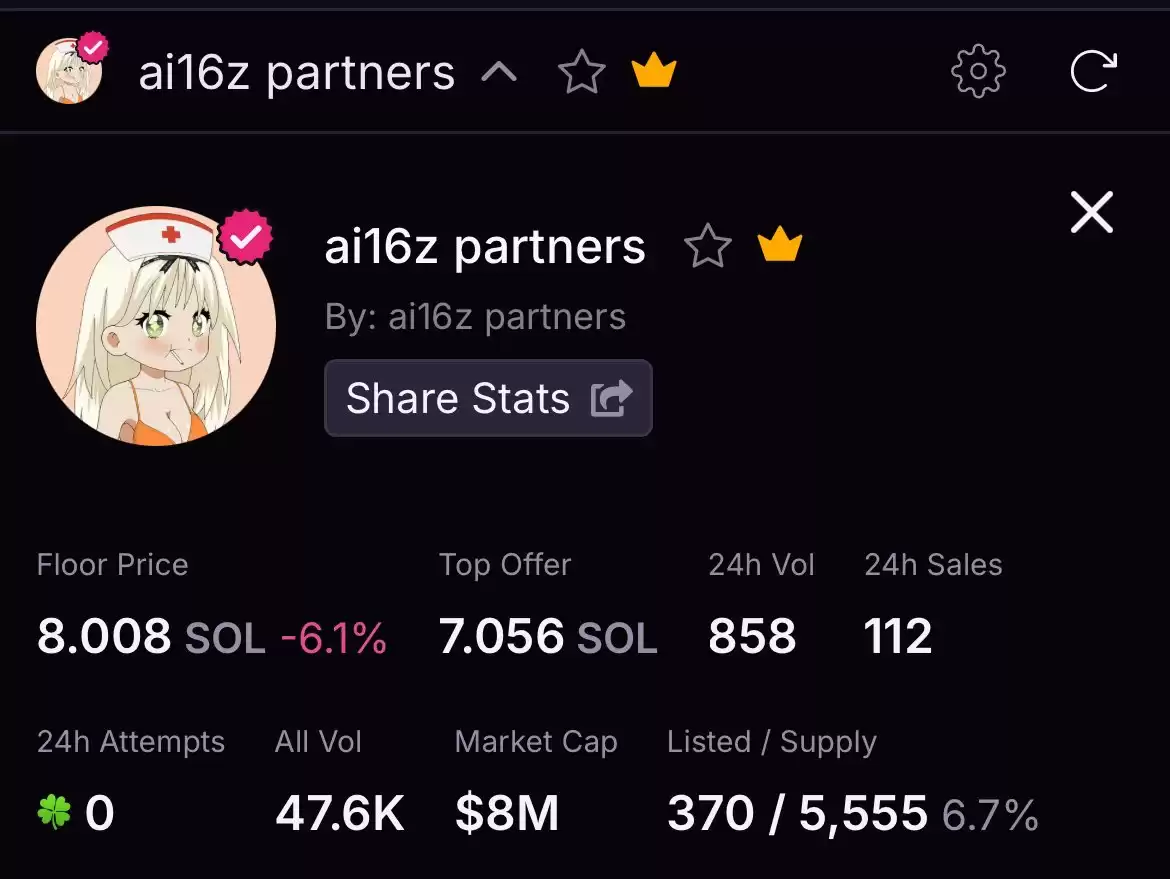The height and width of the screenshot is (879, 1170).
Task: Click the Share Stats button
Action: click(x=489, y=398)
